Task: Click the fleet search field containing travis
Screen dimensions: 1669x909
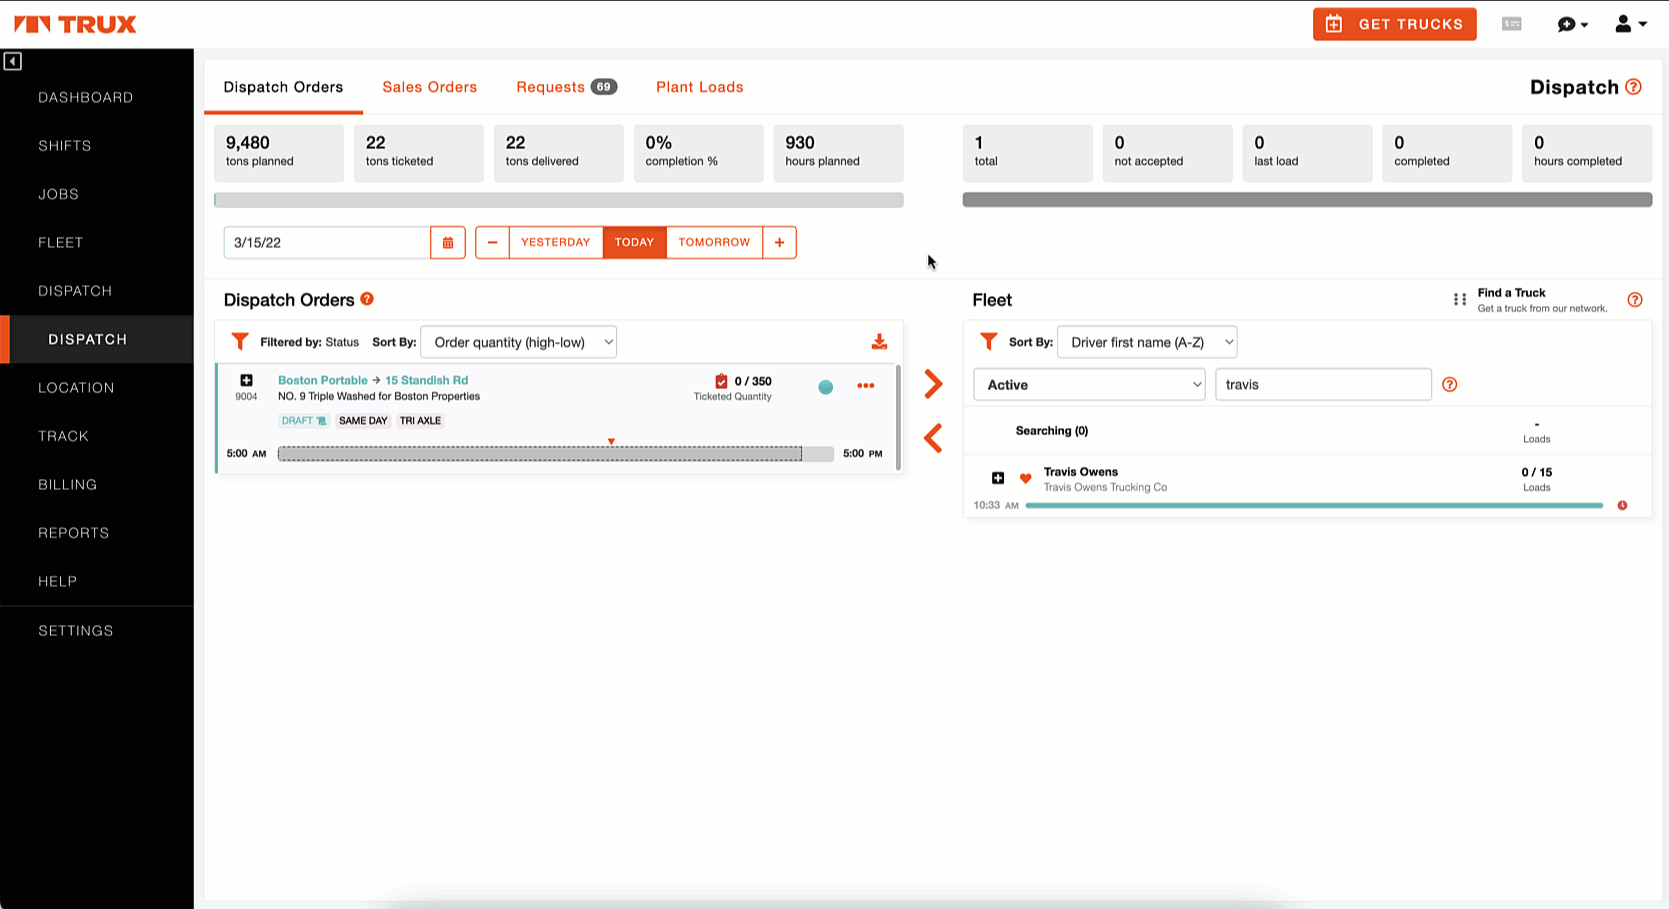Action: pyautogui.click(x=1323, y=385)
